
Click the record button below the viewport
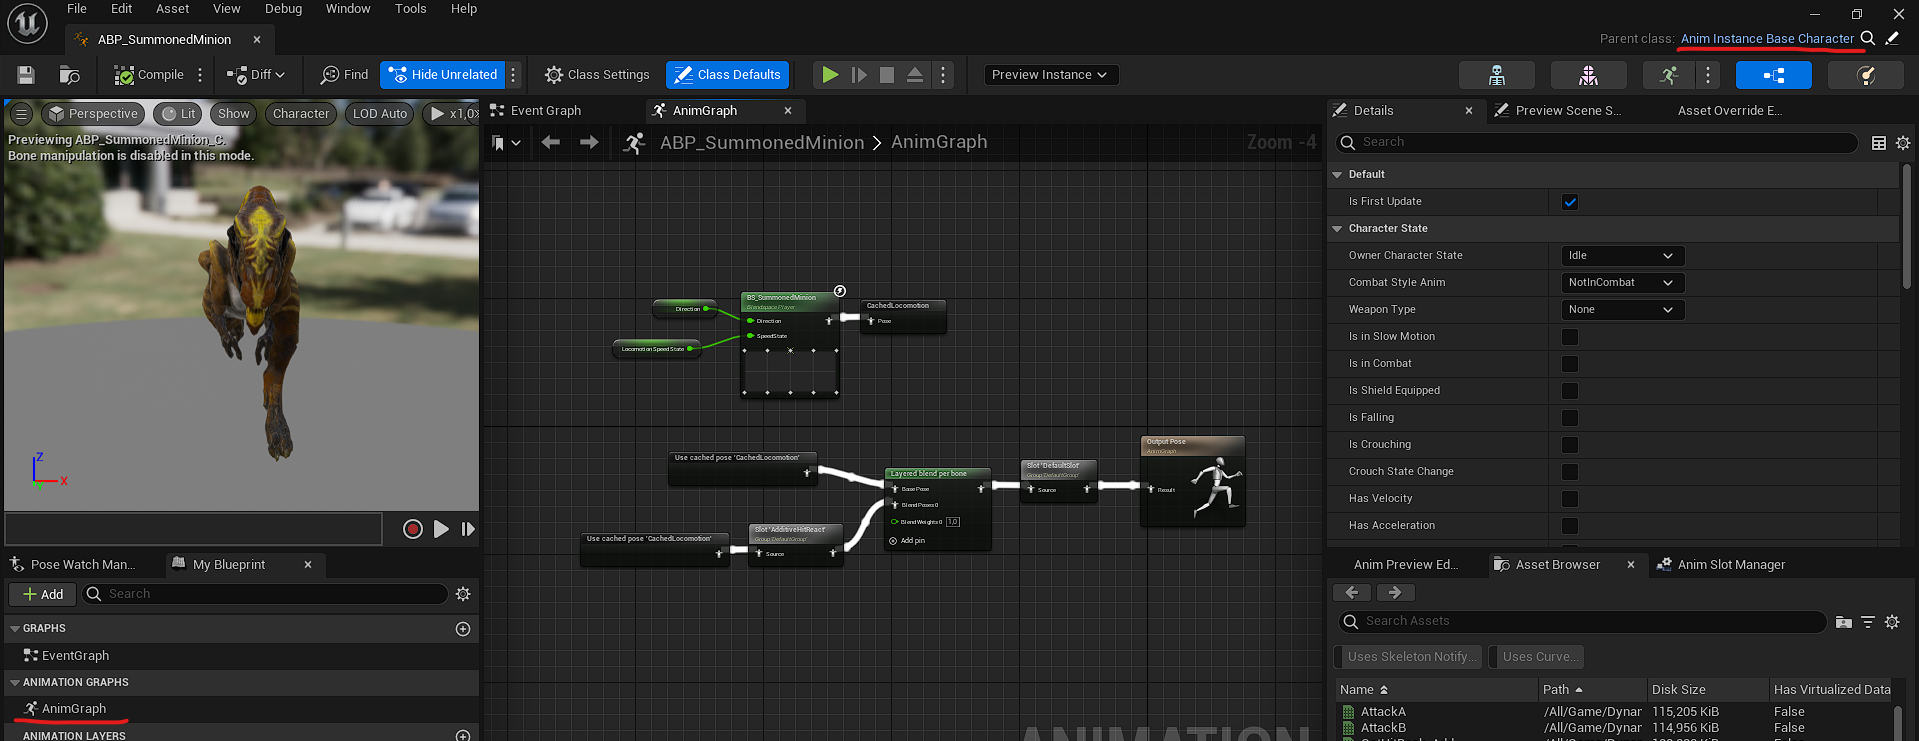(412, 529)
